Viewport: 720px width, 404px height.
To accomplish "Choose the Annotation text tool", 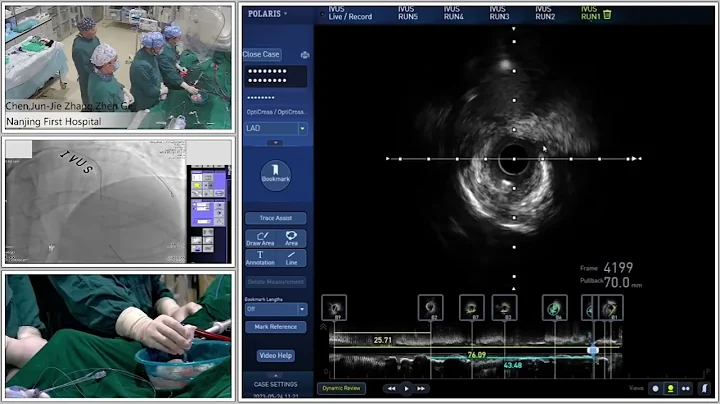I will 260,258.
